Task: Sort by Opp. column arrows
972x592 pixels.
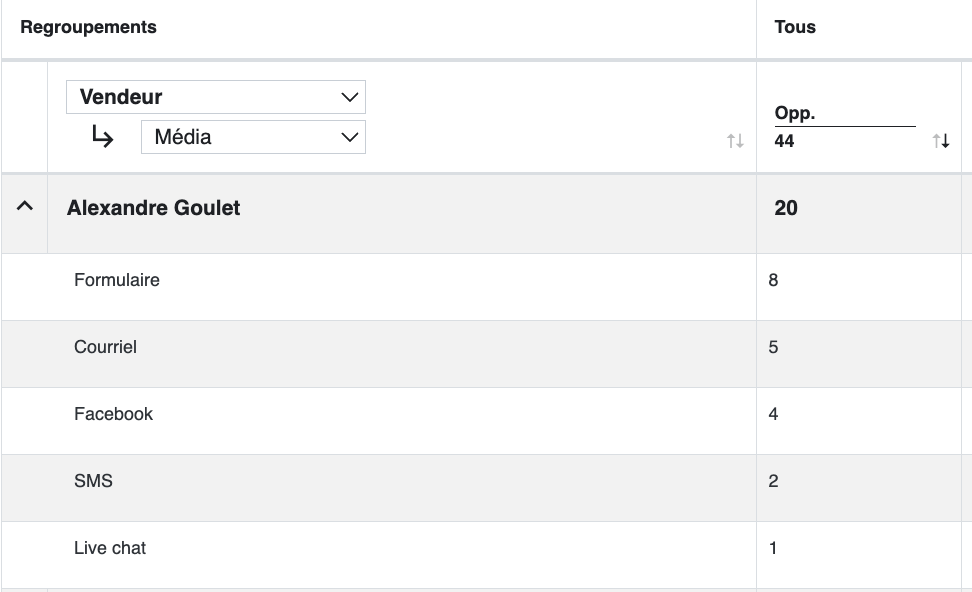Action: 940,141
